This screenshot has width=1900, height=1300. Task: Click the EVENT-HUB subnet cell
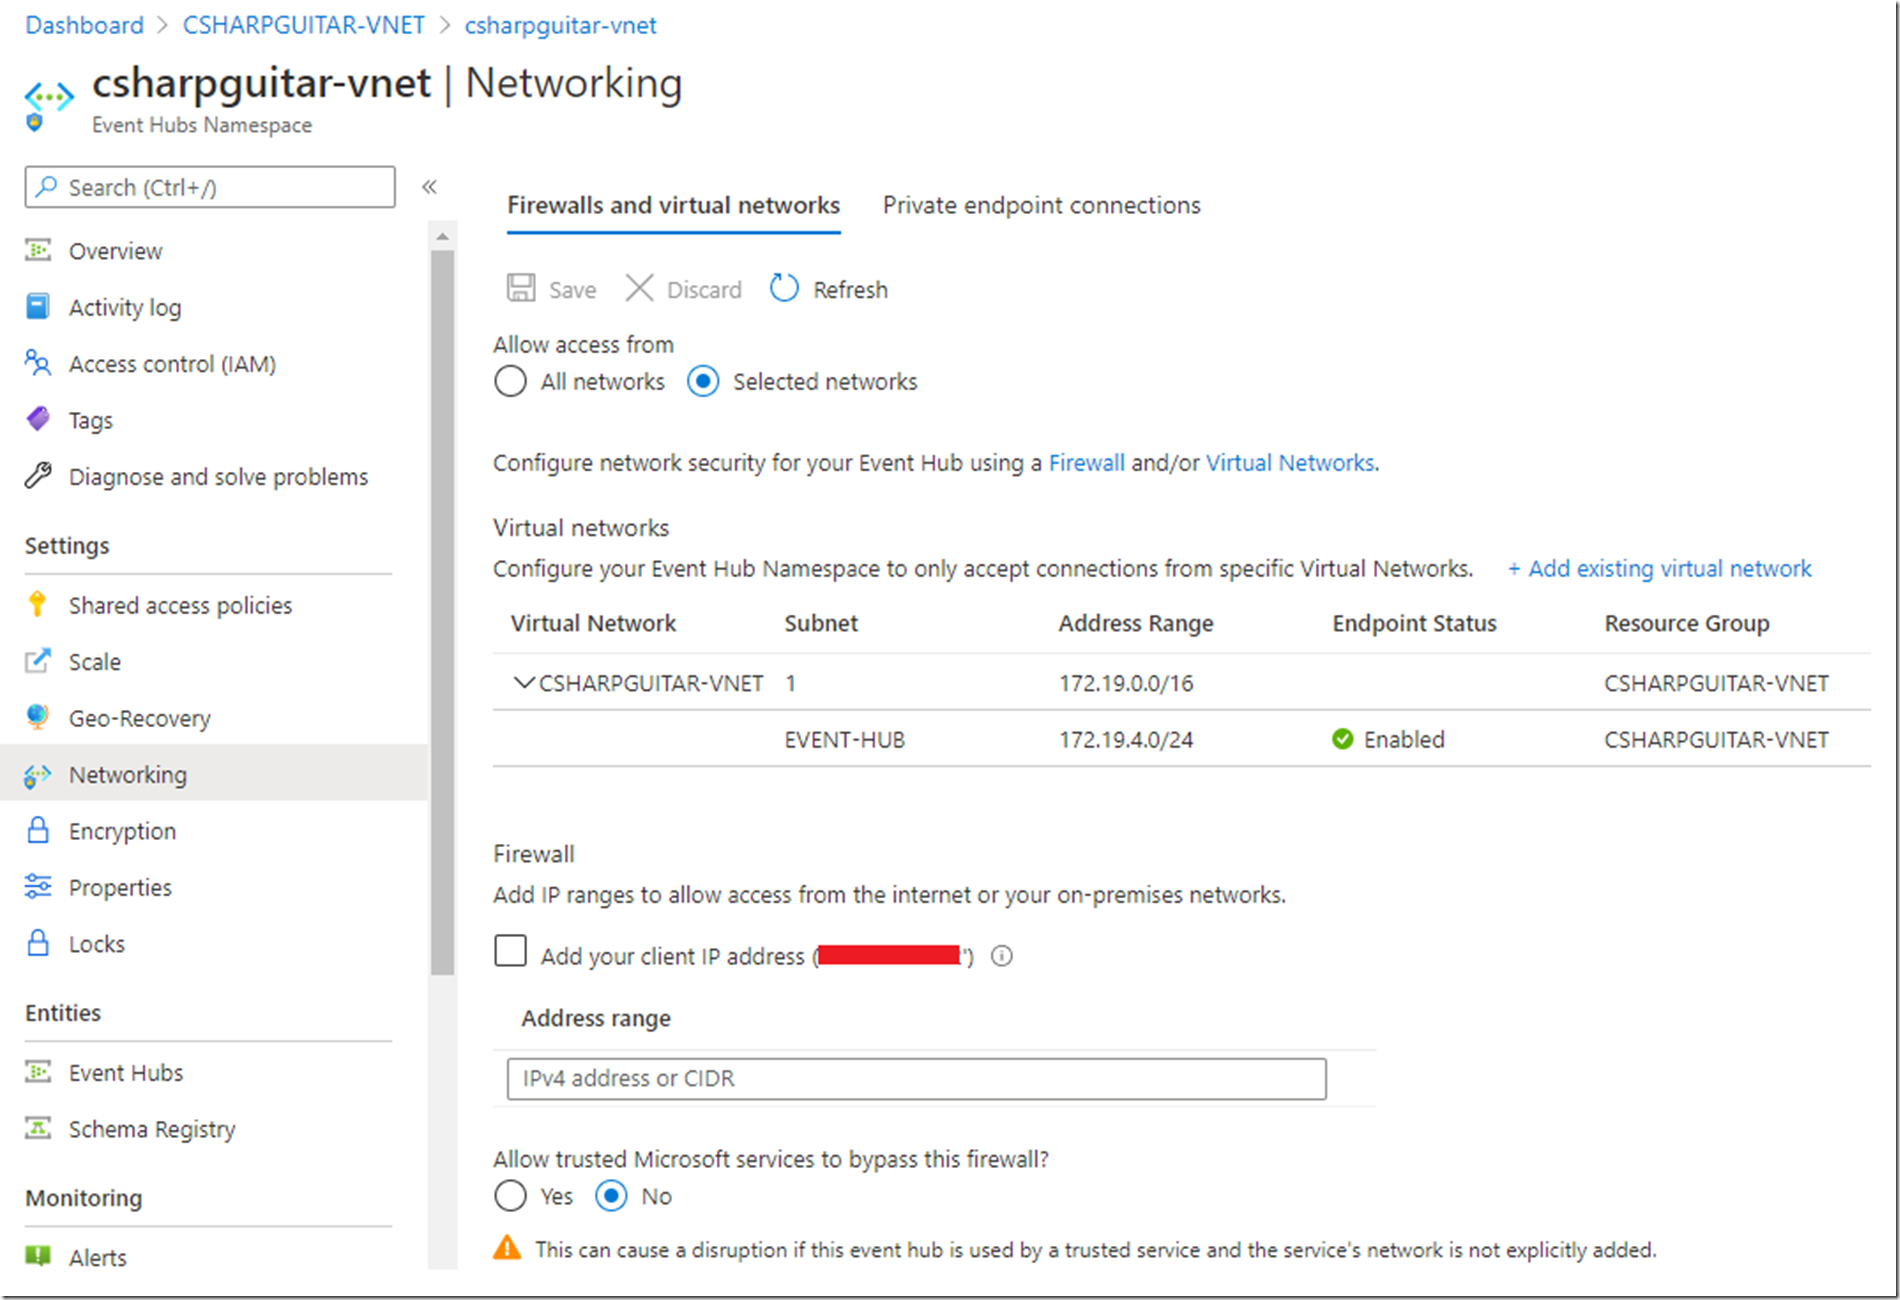tap(844, 740)
